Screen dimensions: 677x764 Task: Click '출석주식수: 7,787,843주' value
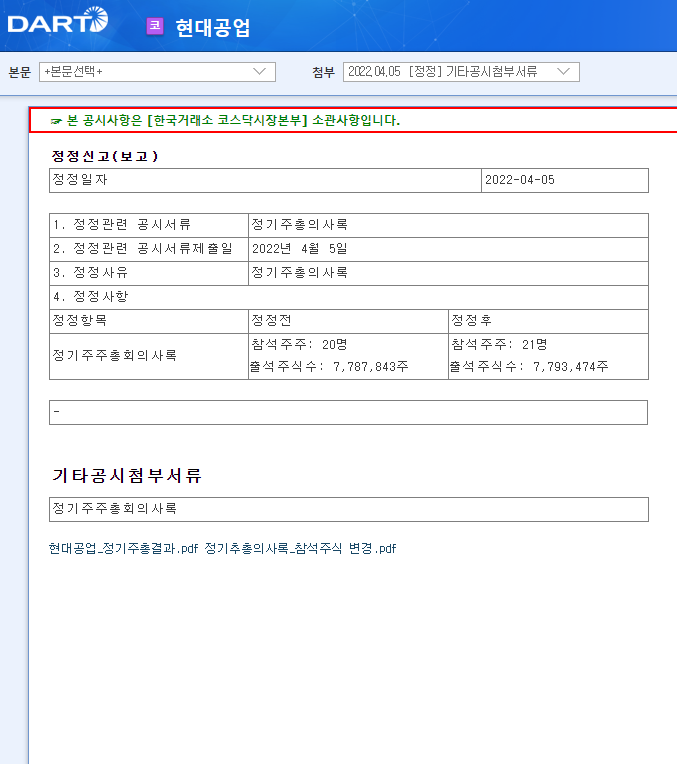329,366
